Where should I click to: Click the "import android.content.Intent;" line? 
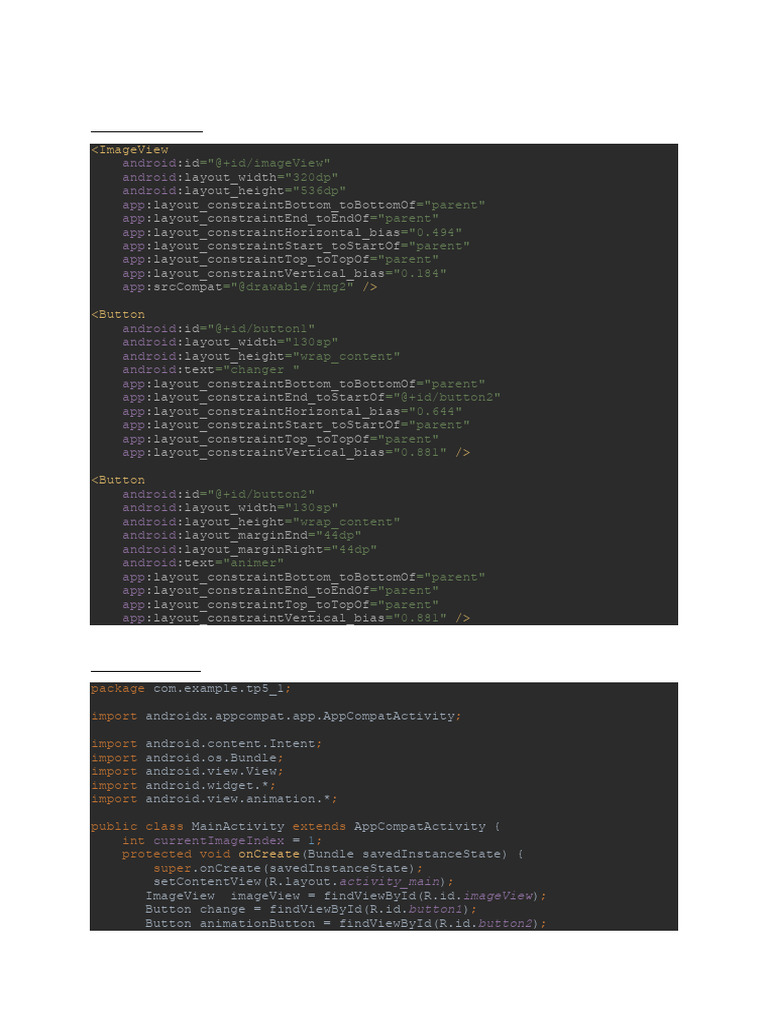click(x=206, y=744)
